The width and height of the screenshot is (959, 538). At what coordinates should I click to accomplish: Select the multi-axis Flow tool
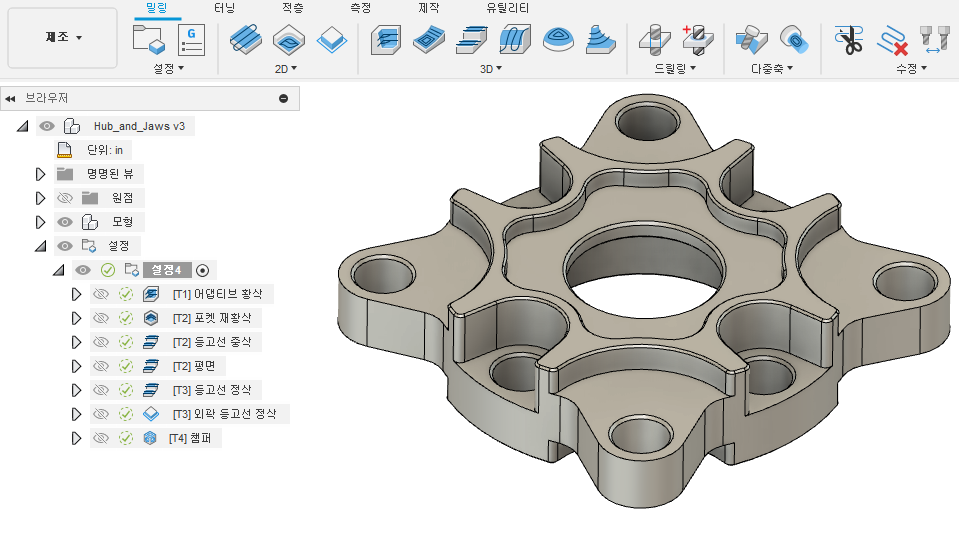pyautogui.click(x=794, y=40)
